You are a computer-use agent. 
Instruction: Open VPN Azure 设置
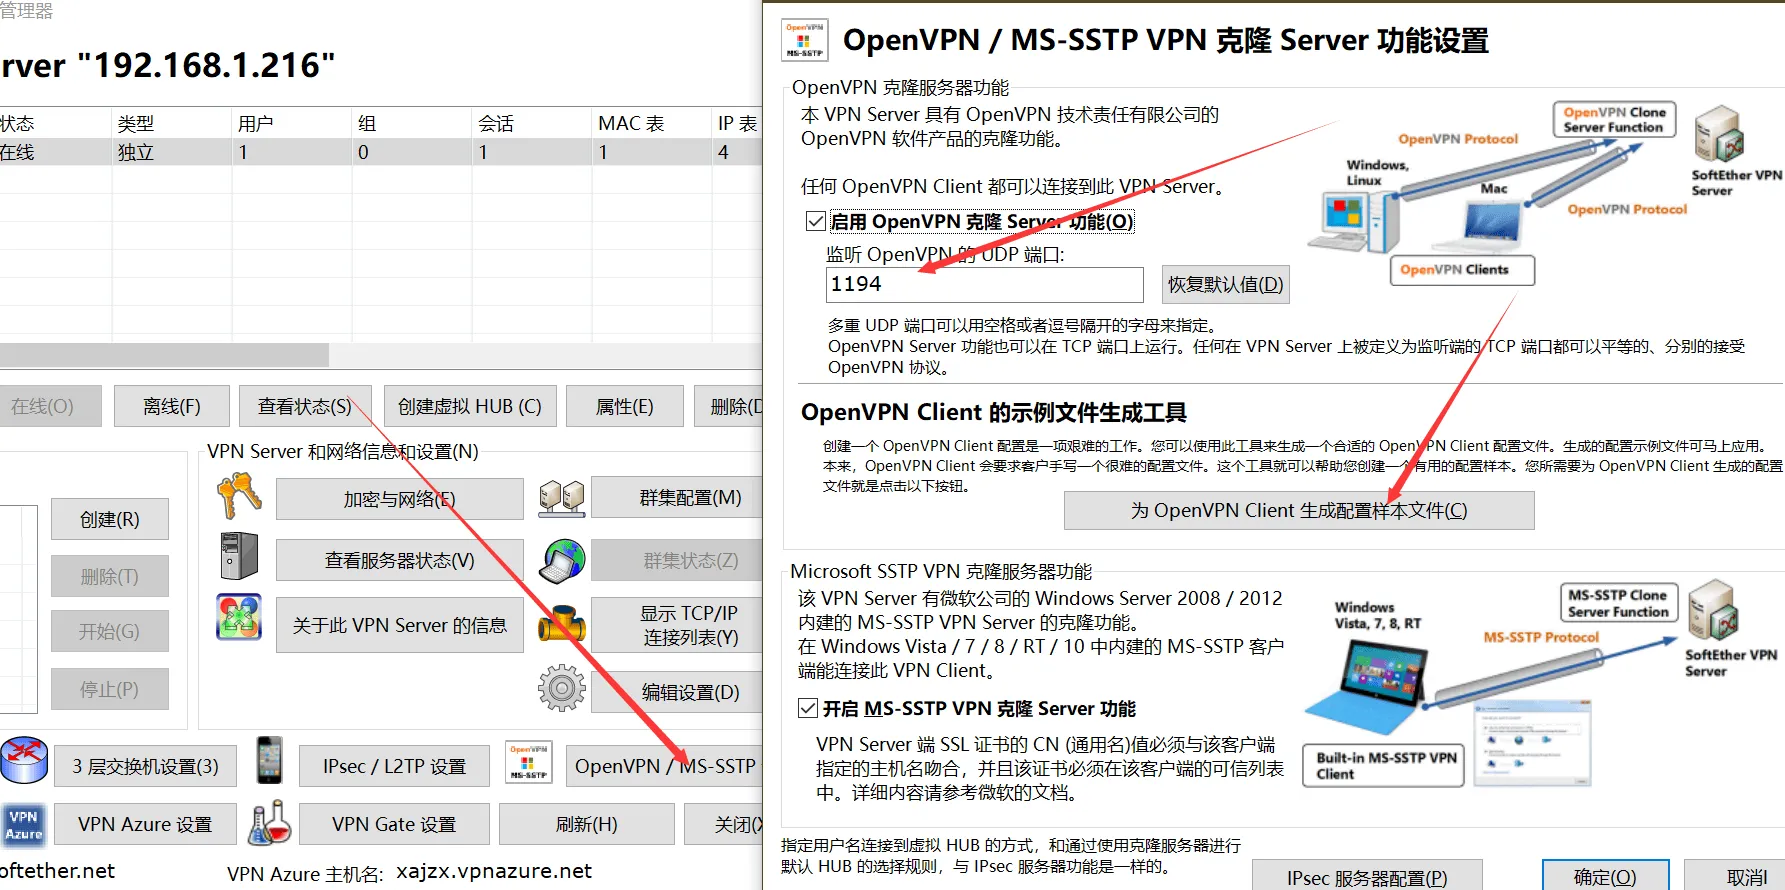point(145,824)
